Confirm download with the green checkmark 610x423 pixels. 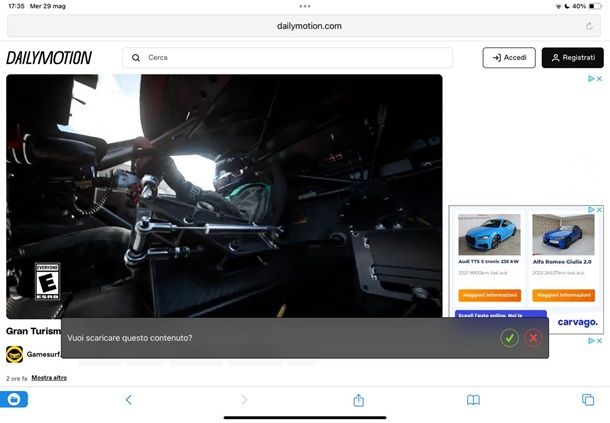509,338
